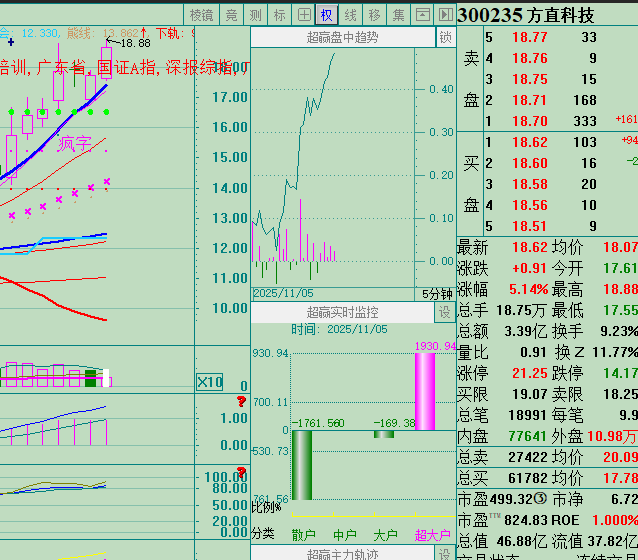Click the X10 volume scale box
This screenshot has height=560, width=638.
[x=209, y=382]
